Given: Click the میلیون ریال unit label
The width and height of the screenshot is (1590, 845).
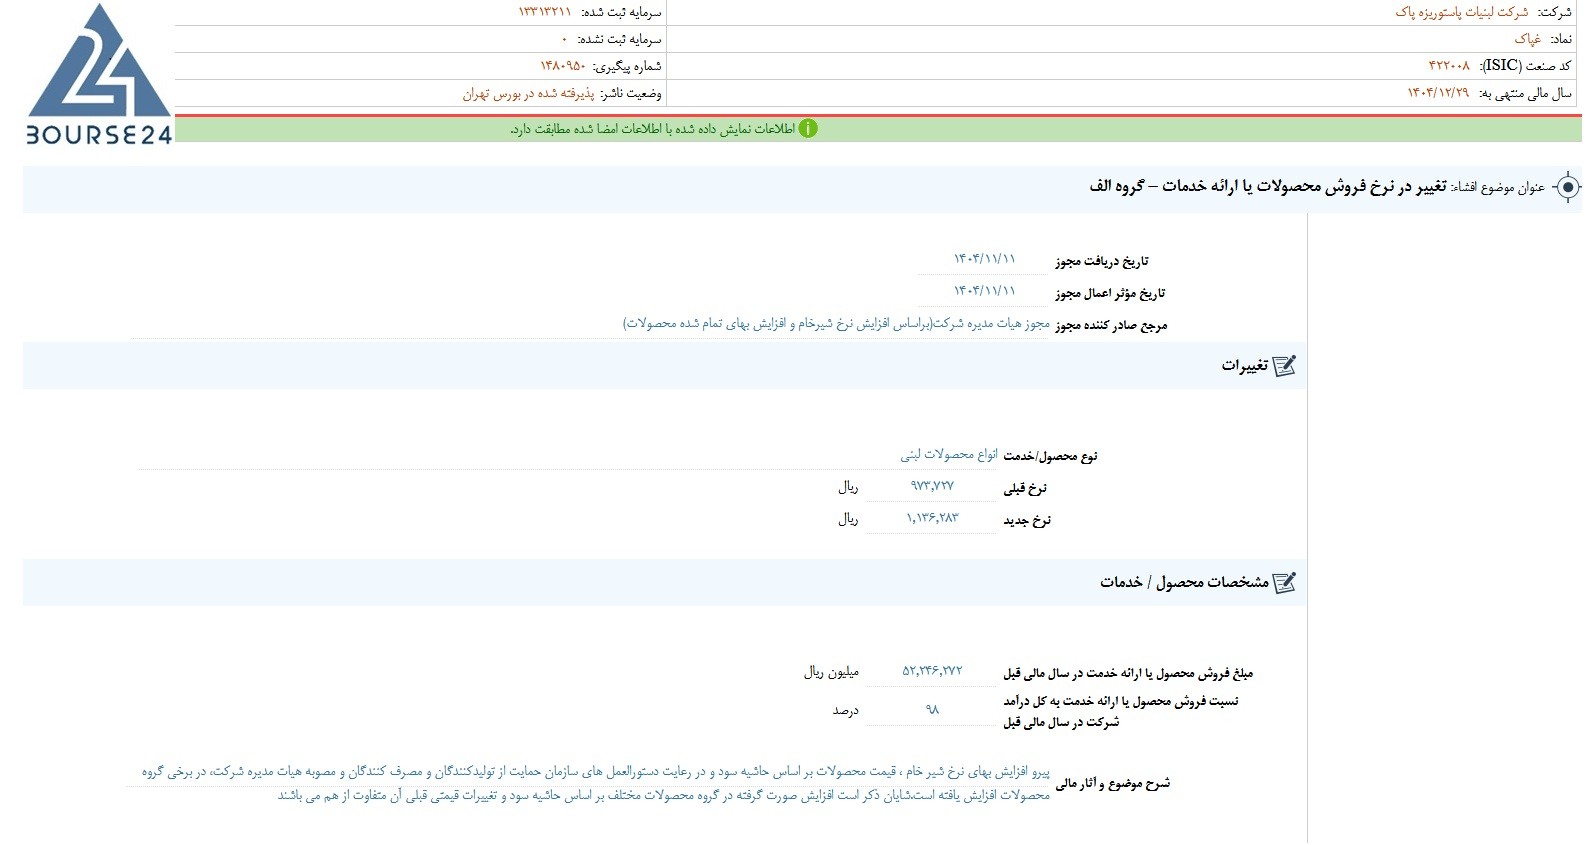Looking at the screenshot, I should click(831, 672).
